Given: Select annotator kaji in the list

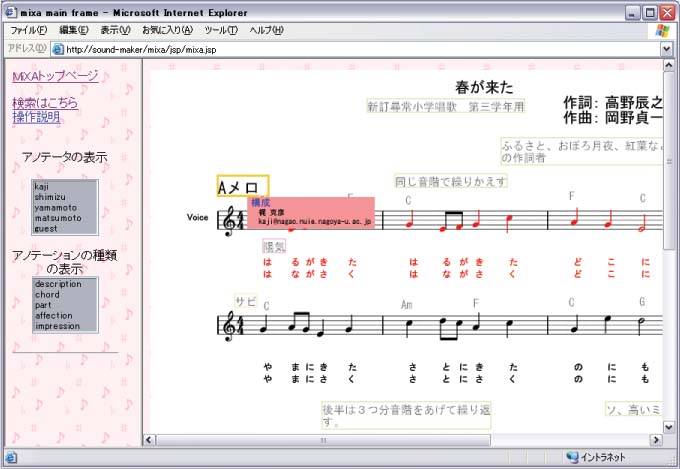Looking at the screenshot, I should (65, 187).
